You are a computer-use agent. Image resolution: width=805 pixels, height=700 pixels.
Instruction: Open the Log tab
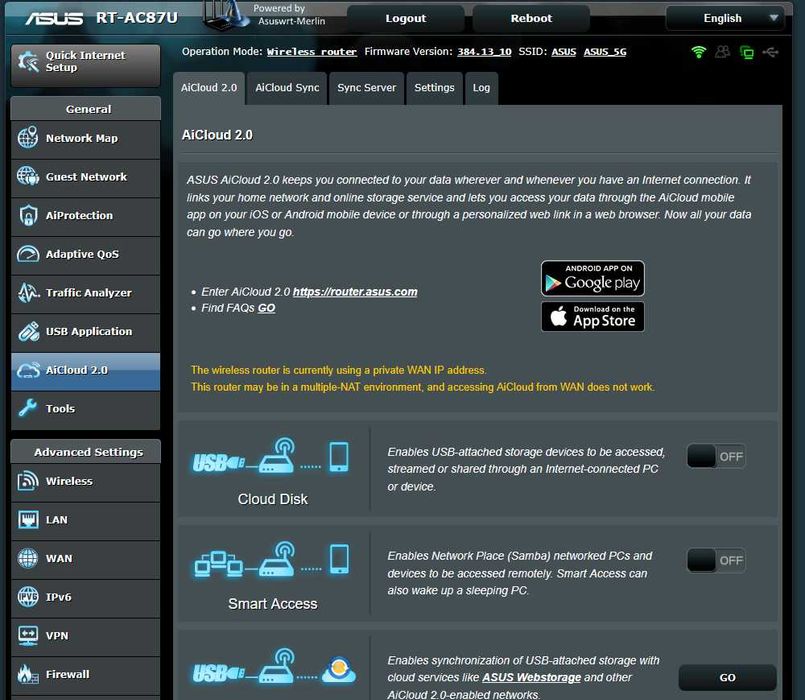[481, 88]
